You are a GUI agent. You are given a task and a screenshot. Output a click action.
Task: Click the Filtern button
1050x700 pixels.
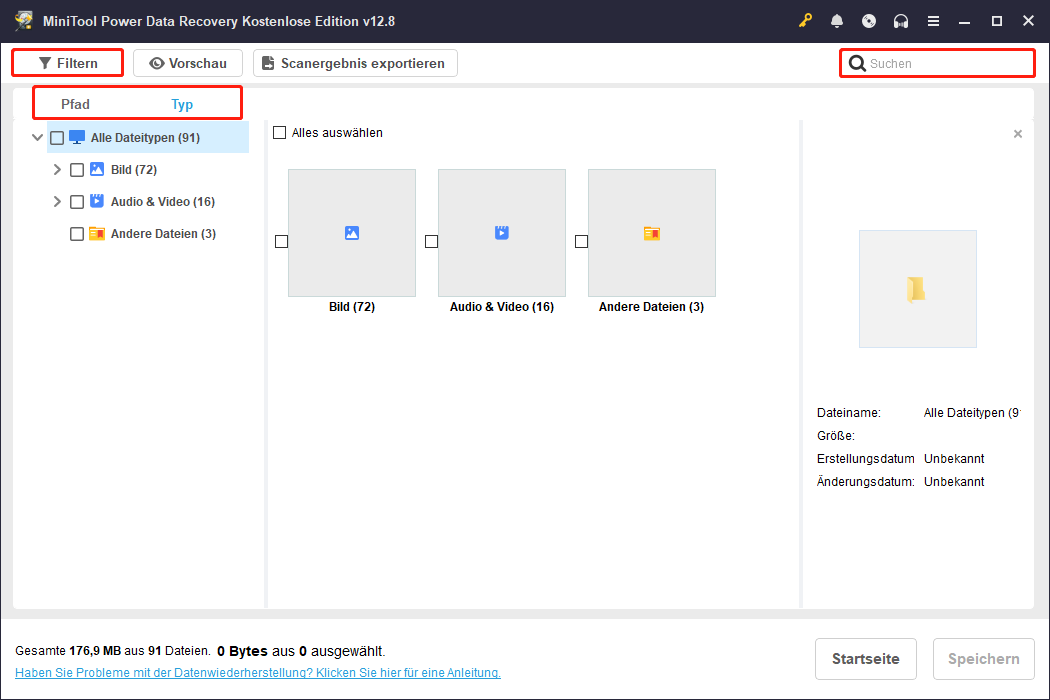[68, 63]
